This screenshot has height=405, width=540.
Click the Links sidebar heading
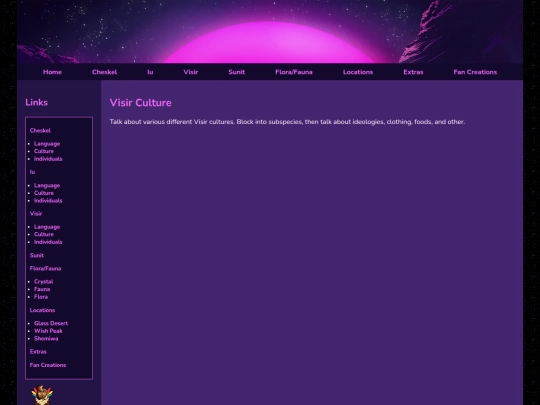click(x=37, y=102)
